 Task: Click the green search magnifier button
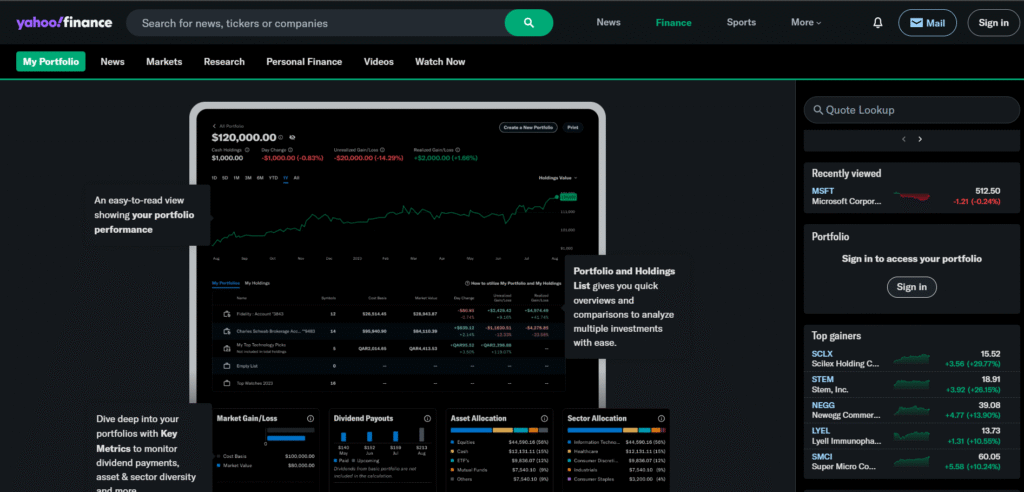pos(529,23)
